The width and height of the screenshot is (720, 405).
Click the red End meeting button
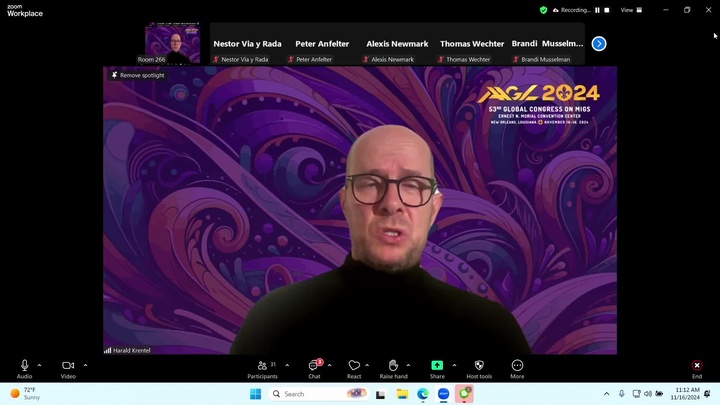tap(697, 366)
